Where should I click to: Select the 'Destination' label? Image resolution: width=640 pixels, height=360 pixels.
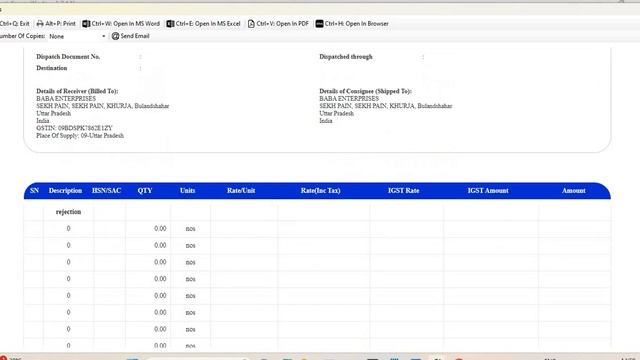51,68
